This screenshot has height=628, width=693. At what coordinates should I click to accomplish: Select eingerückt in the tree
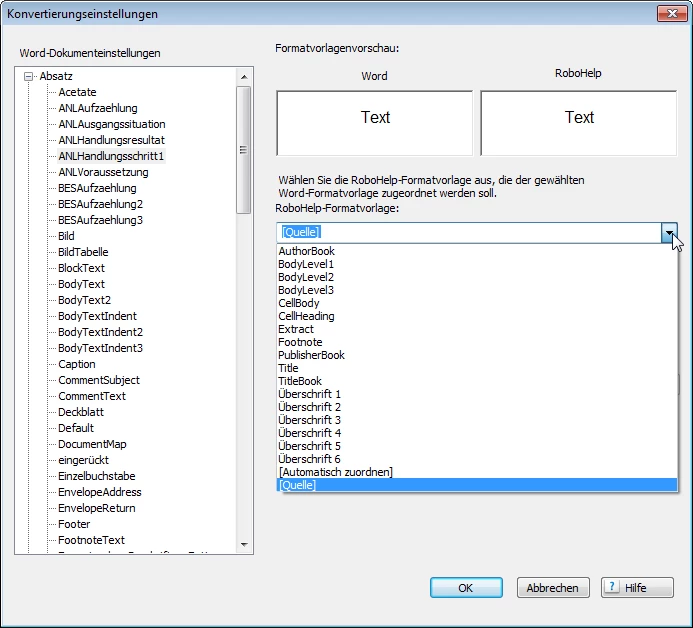(x=83, y=460)
